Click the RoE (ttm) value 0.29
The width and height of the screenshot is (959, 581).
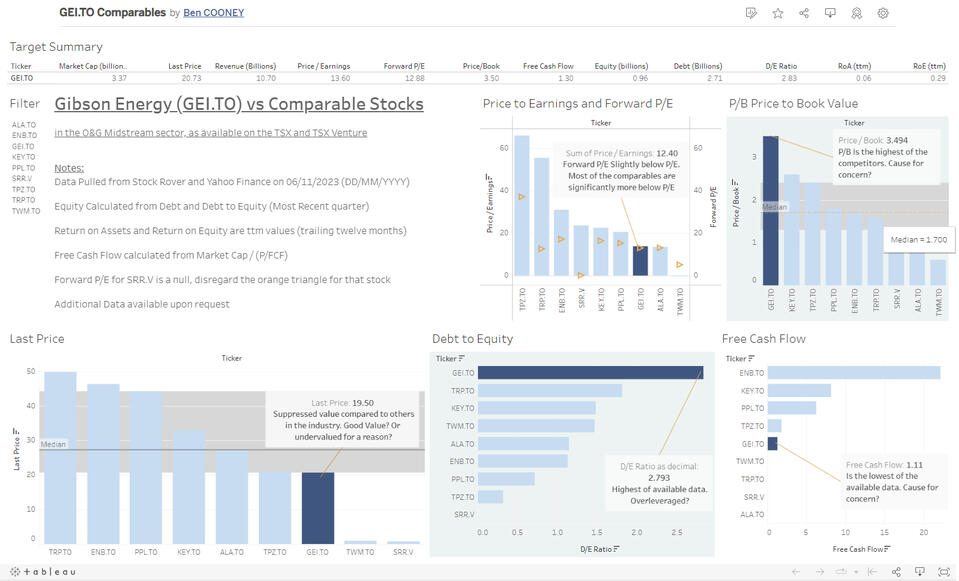point(938,78)
